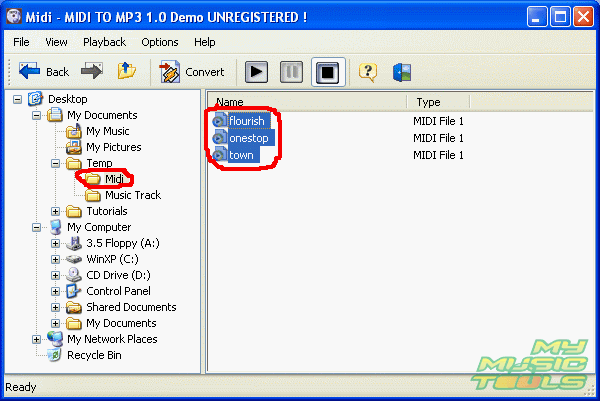This screenshot has width=600, height=401.
Task: Open the Playback menu
Action: 104,42
